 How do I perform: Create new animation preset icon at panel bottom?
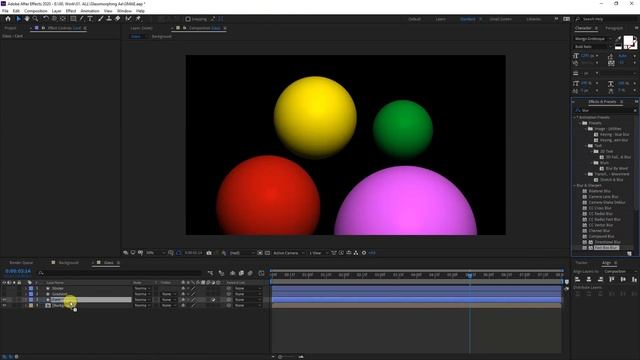click(x=629, y=253)
